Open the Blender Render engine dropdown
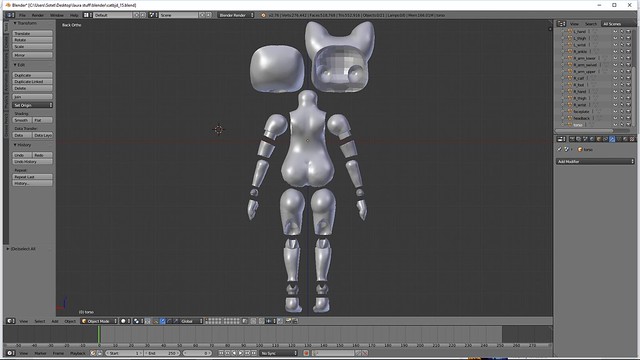The image size is (640, 360). click(x=236, y=15)
